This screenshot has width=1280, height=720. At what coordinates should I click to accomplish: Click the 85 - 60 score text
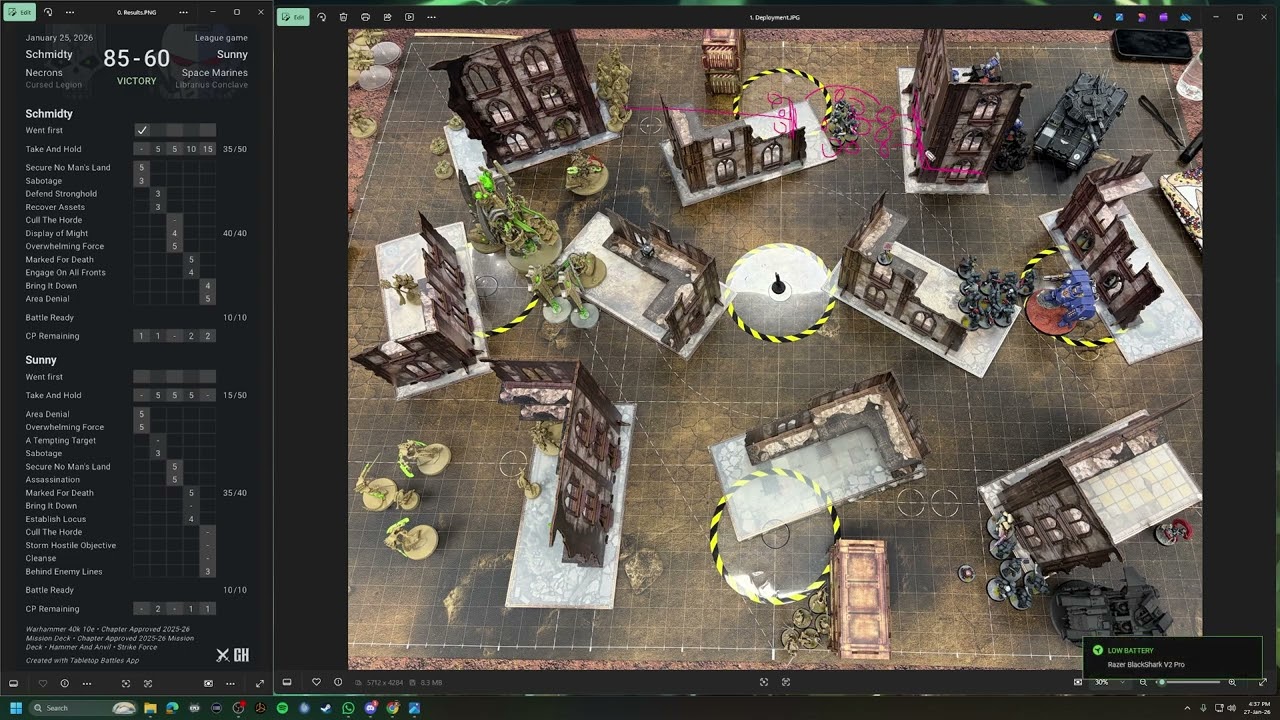(136, 59)
